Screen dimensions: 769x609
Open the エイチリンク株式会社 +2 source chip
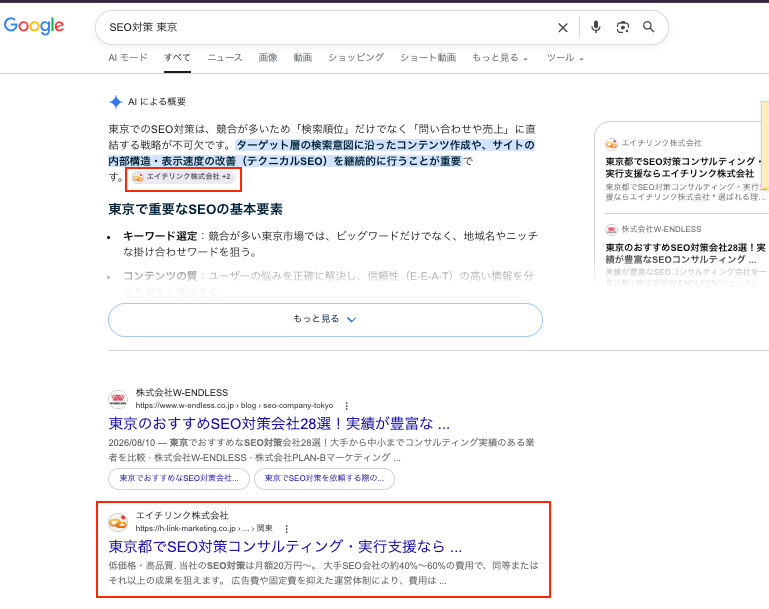click(184, 177)
